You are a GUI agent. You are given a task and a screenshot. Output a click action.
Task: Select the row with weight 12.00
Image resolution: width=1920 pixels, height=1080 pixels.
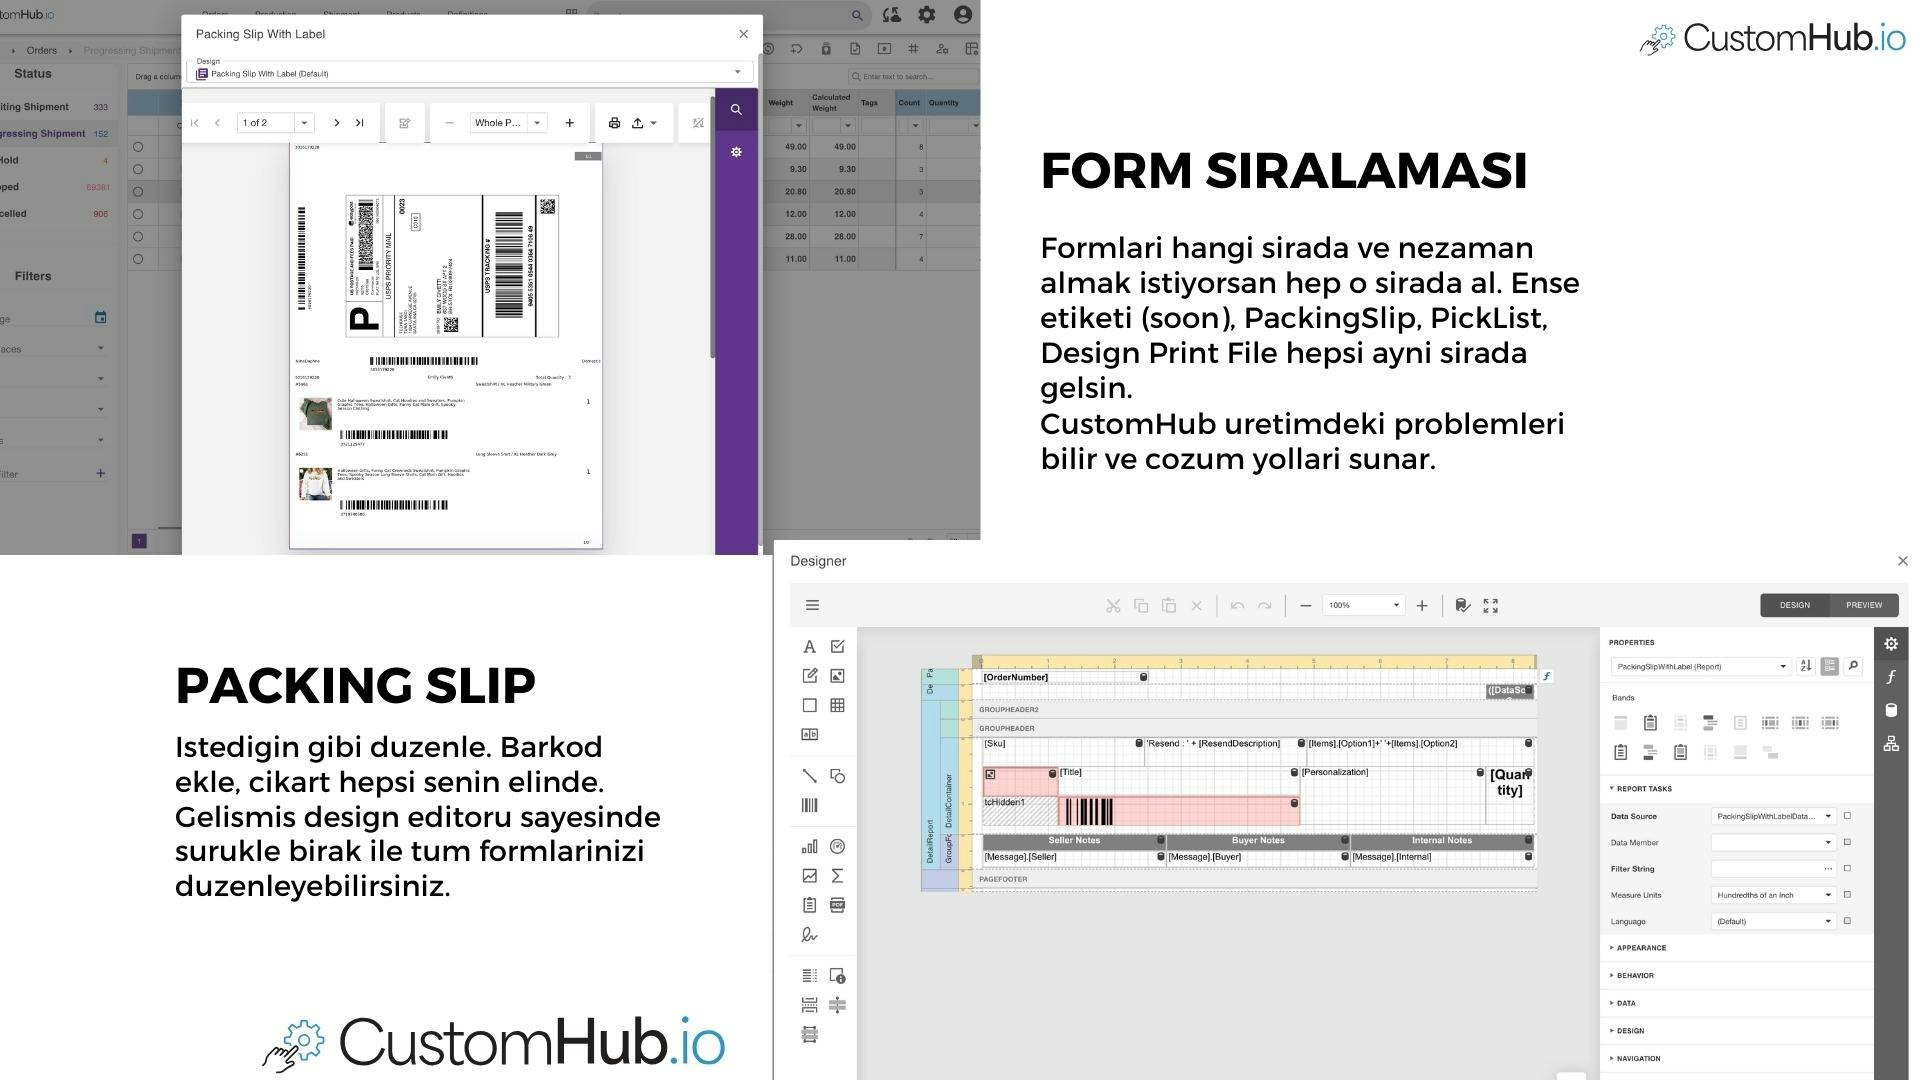[138, 214]
